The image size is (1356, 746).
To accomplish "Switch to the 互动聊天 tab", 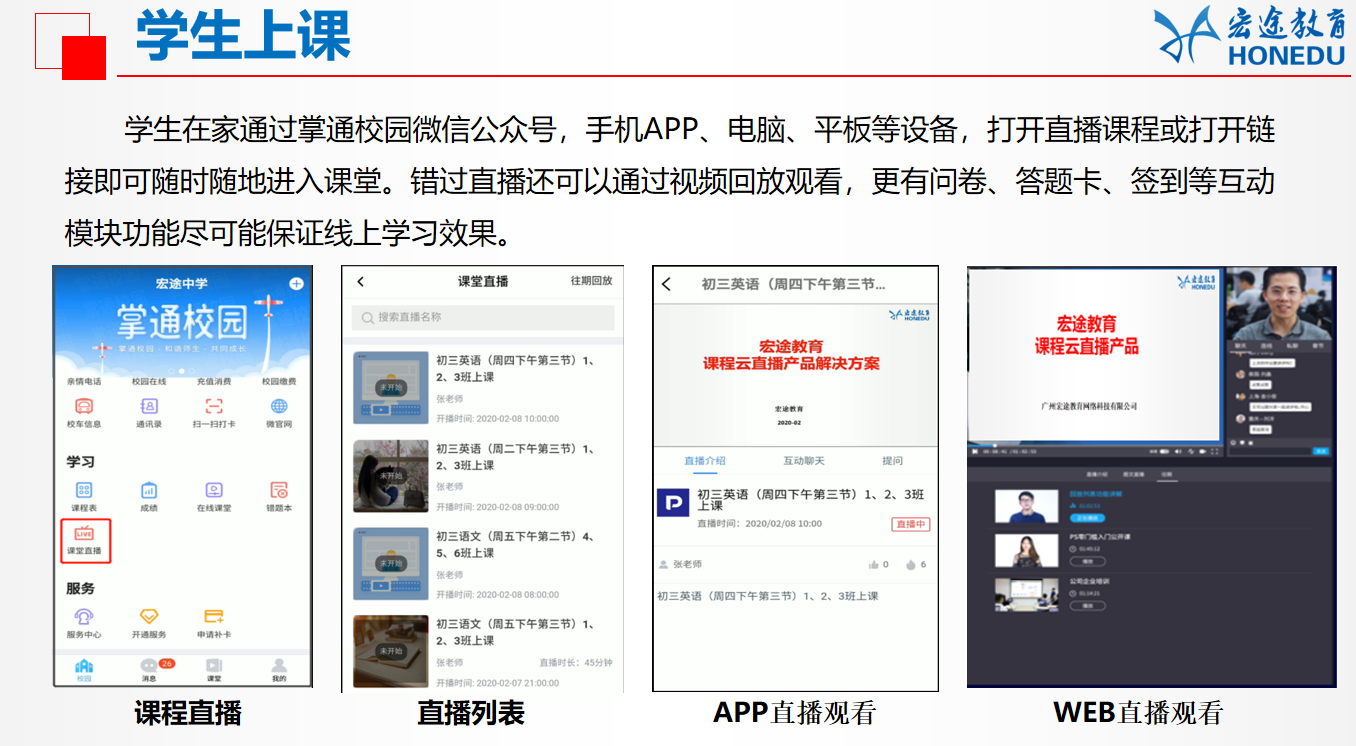I will [x=803, y=461].
